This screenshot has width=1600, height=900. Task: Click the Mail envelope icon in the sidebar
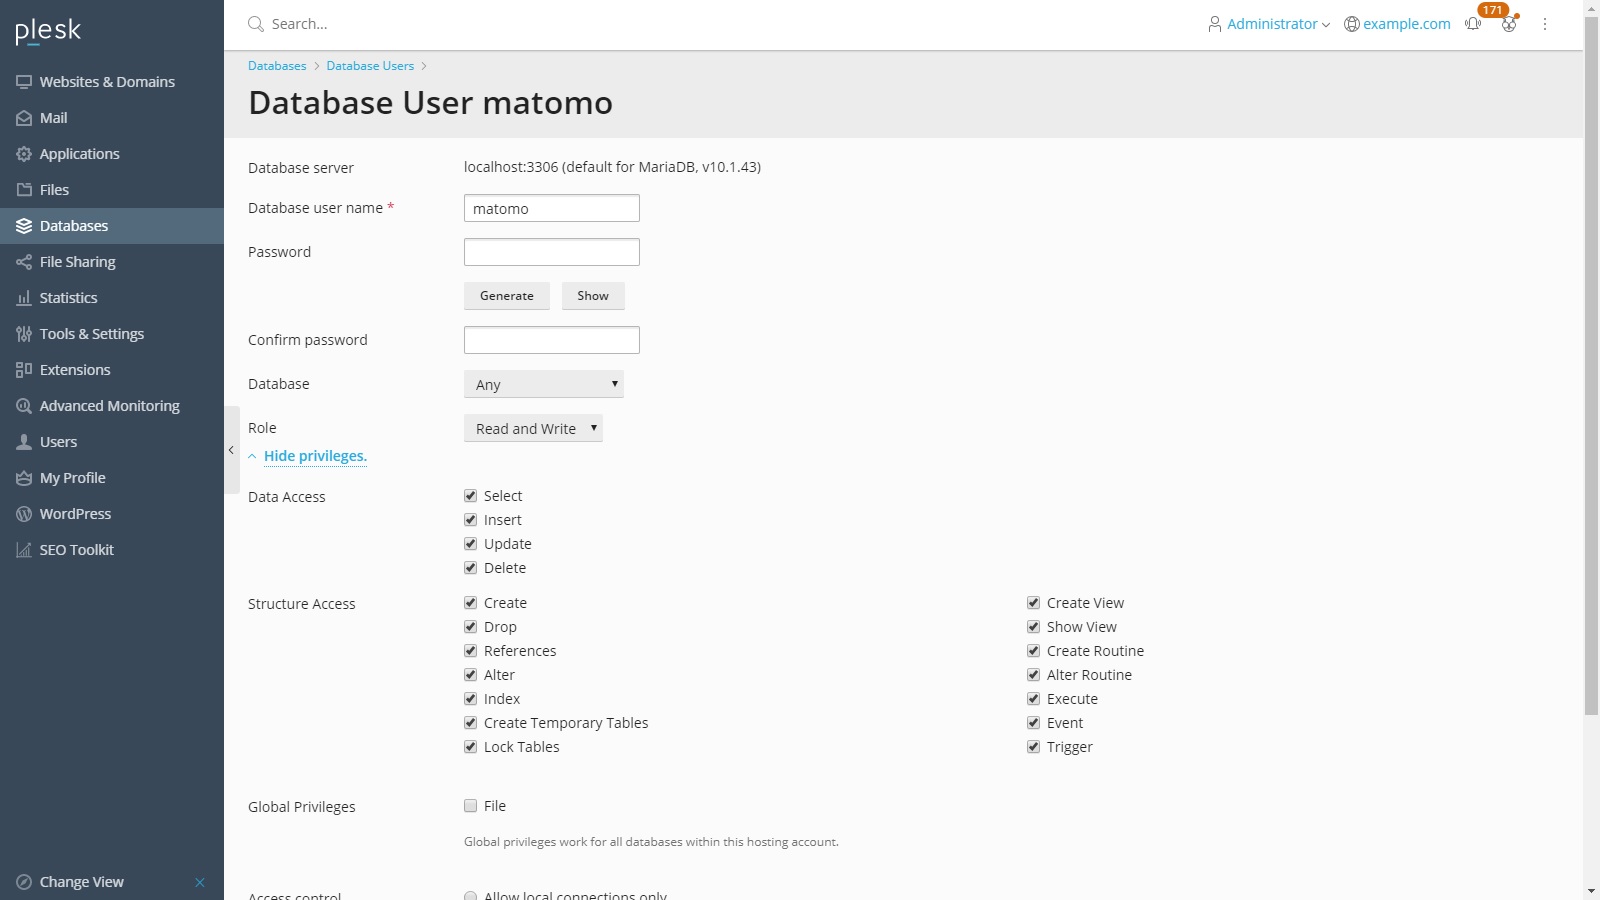24,118
